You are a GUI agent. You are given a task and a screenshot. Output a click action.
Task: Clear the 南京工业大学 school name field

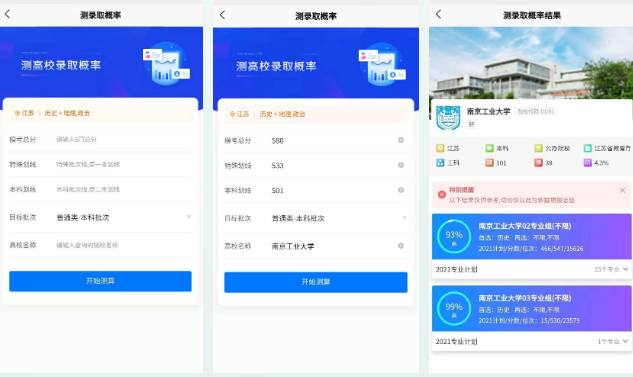pos(401,246)
